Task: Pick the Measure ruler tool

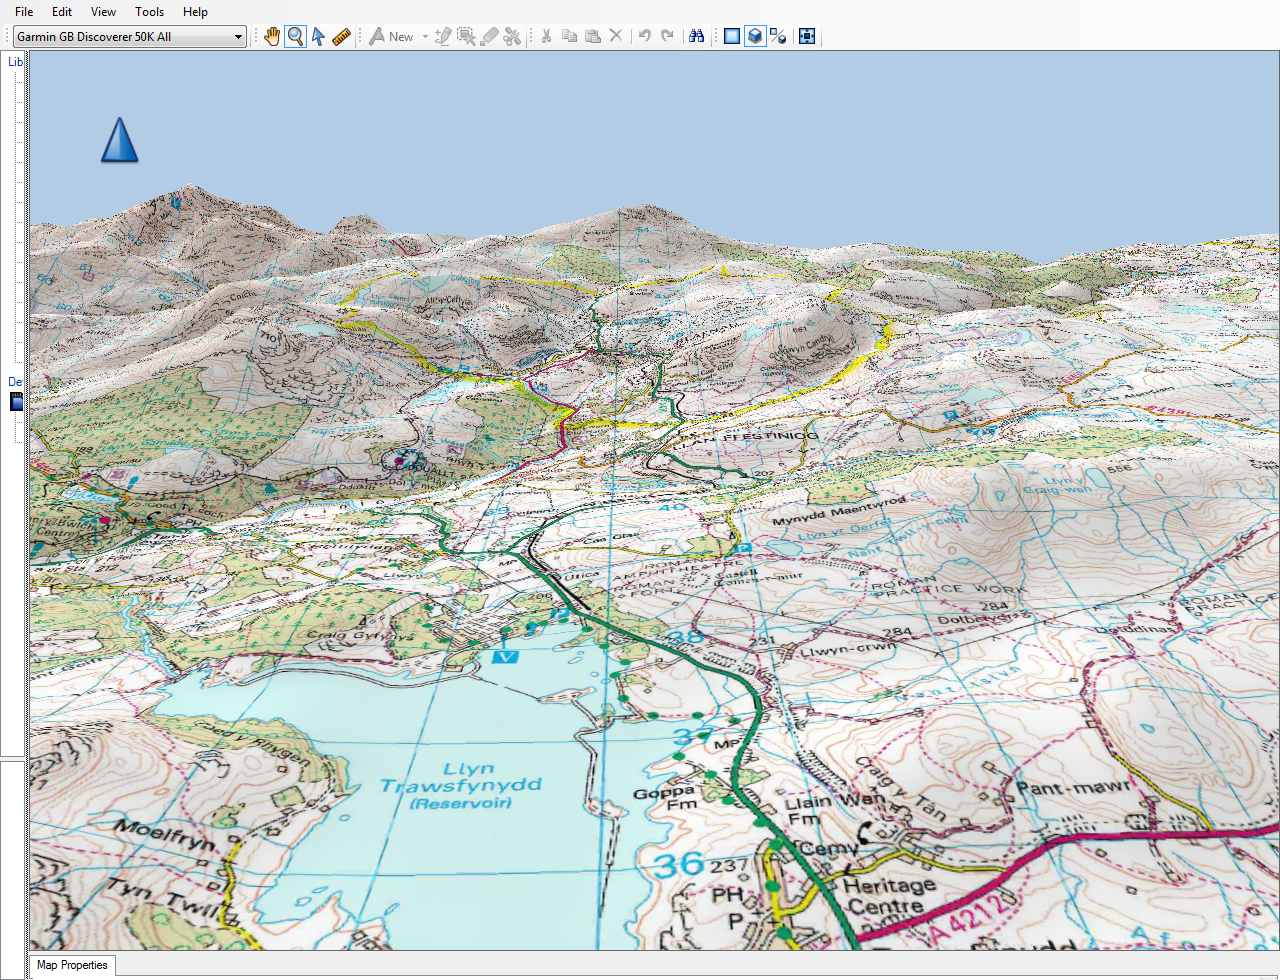Action: (x=341, y=37)
